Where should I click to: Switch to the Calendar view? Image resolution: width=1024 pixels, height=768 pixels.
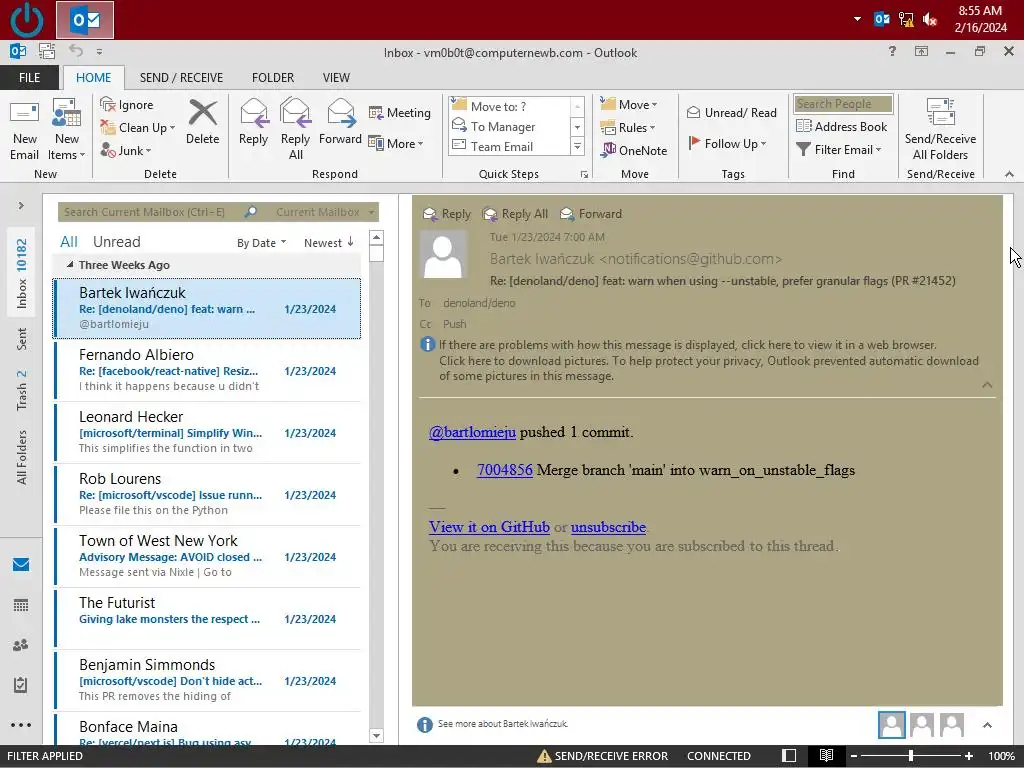(21, 605)
